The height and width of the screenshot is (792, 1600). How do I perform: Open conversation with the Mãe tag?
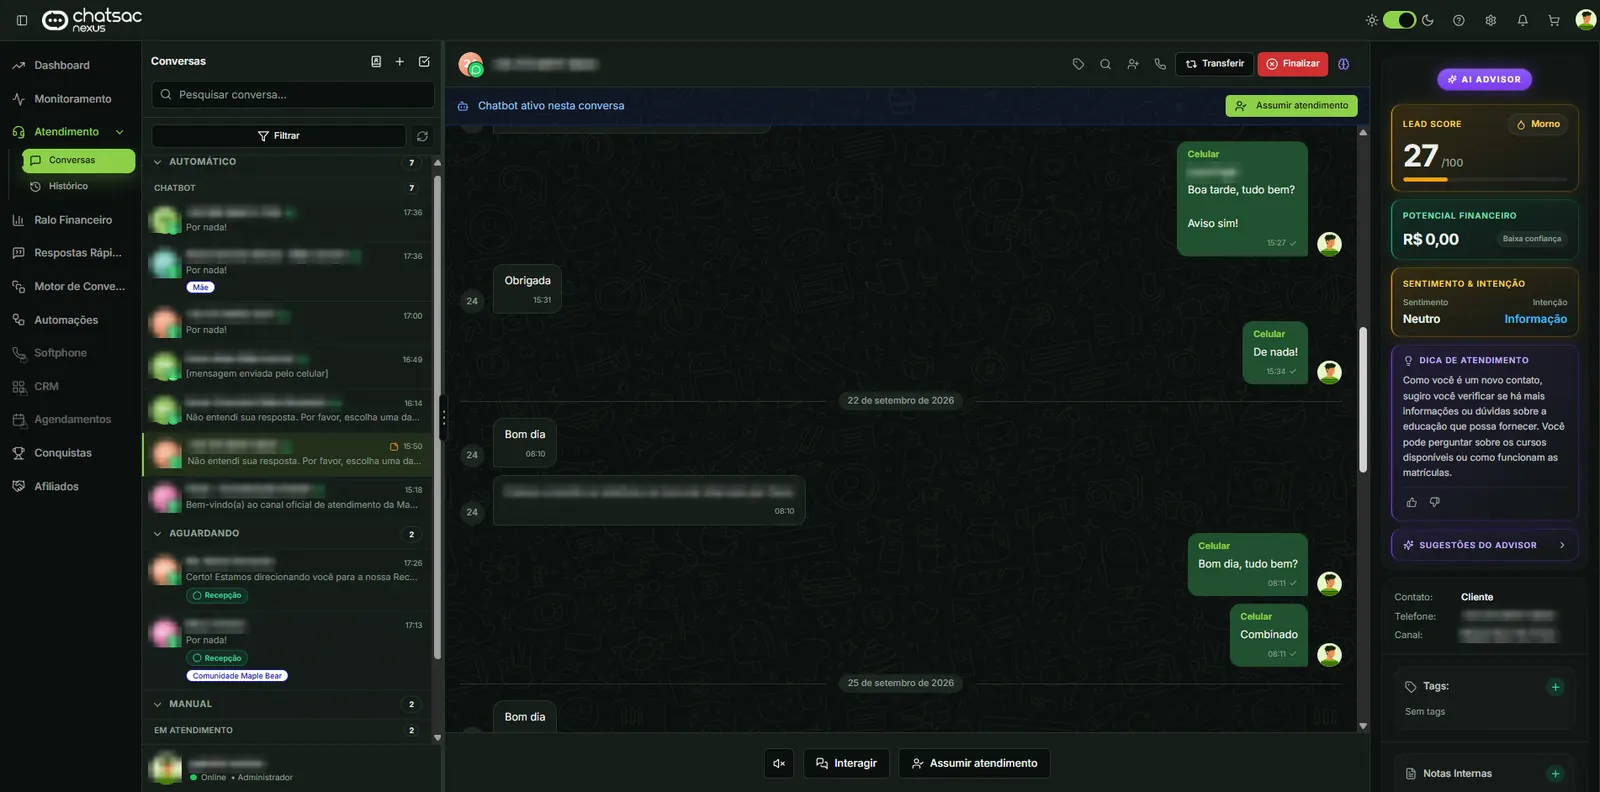point(287,270)
